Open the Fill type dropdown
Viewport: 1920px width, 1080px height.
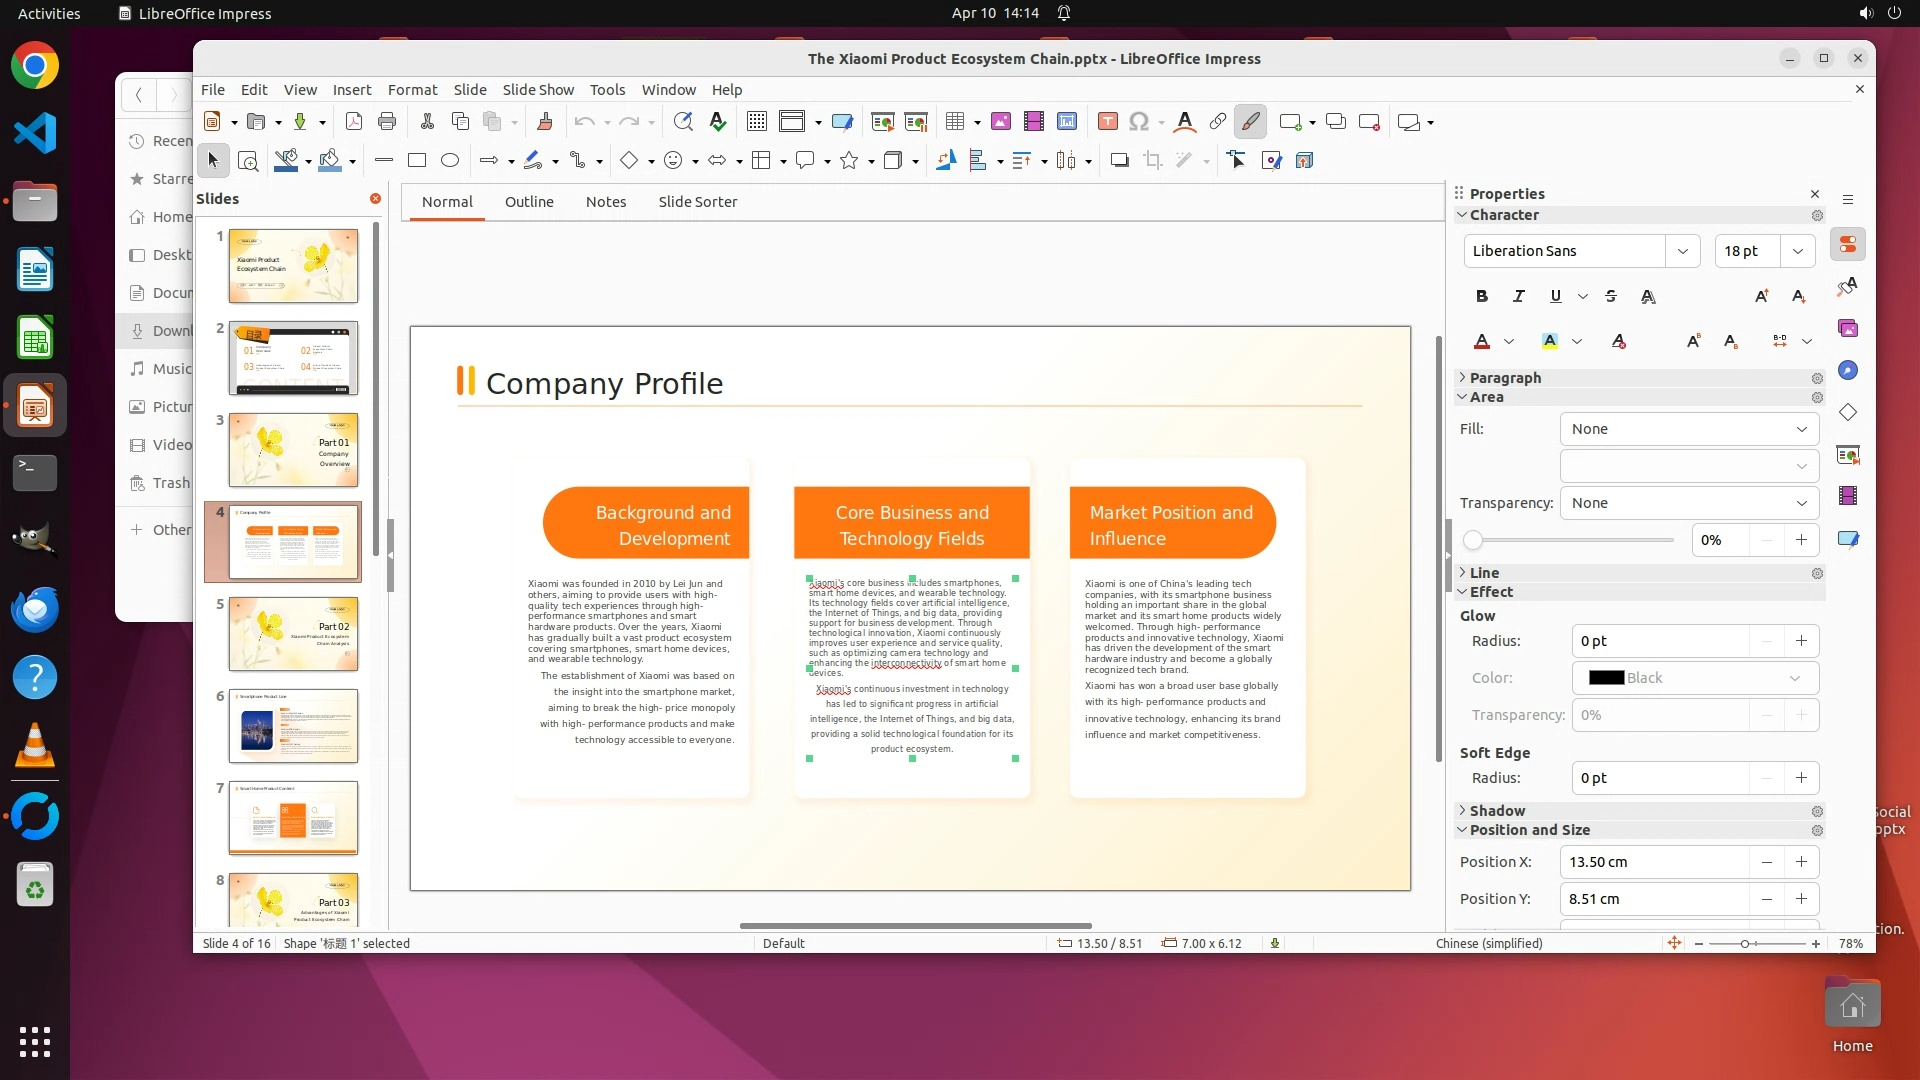[1689, 429]
